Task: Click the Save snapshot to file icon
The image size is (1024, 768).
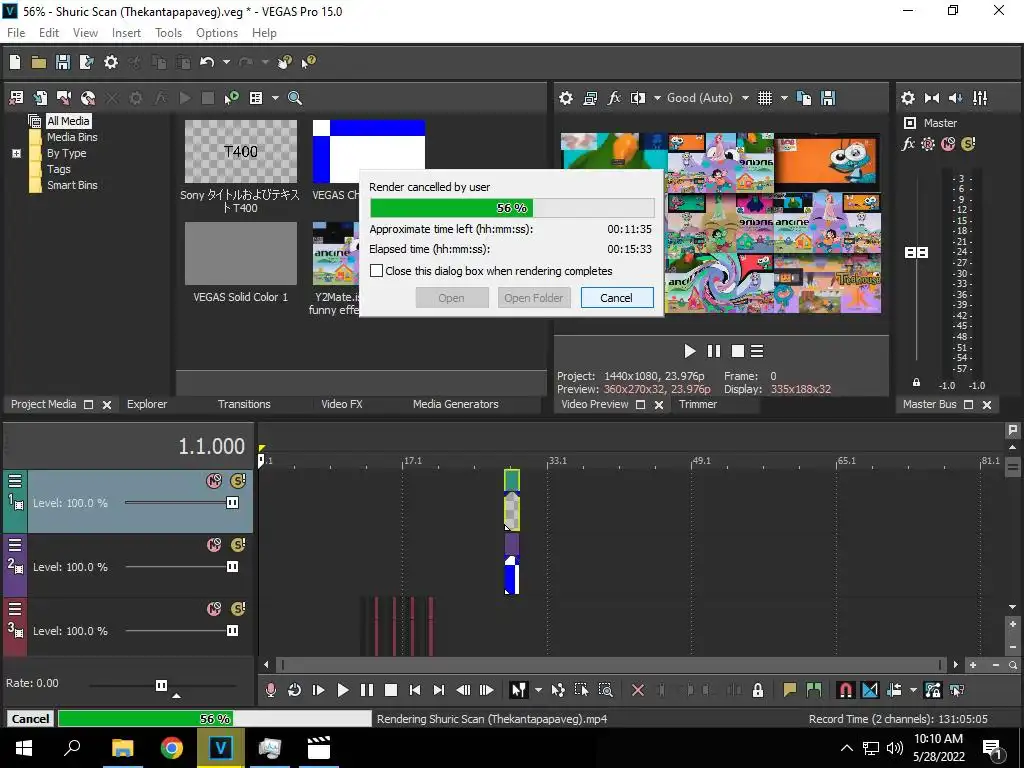Action: (x=828, y=98)
